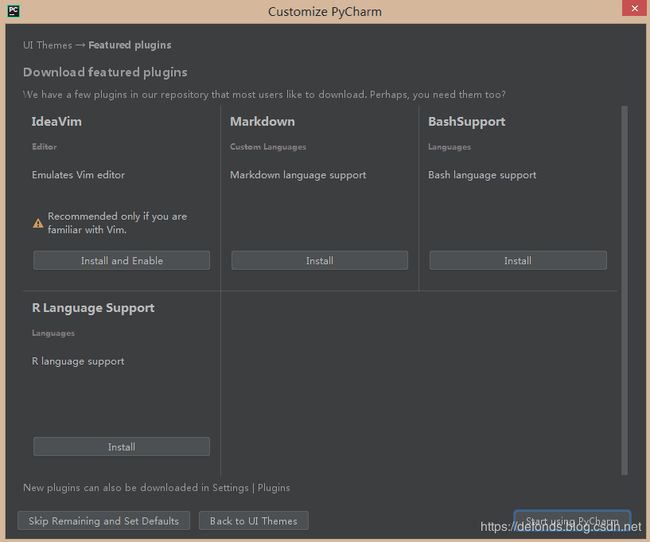
Task: Install and Enable the IdeaVim plugin
Action: point(121,260)
